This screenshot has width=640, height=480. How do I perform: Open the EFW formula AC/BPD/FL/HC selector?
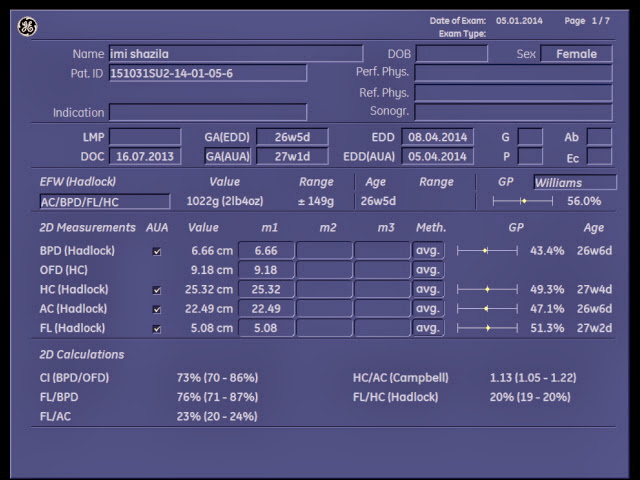click(104, 202)
